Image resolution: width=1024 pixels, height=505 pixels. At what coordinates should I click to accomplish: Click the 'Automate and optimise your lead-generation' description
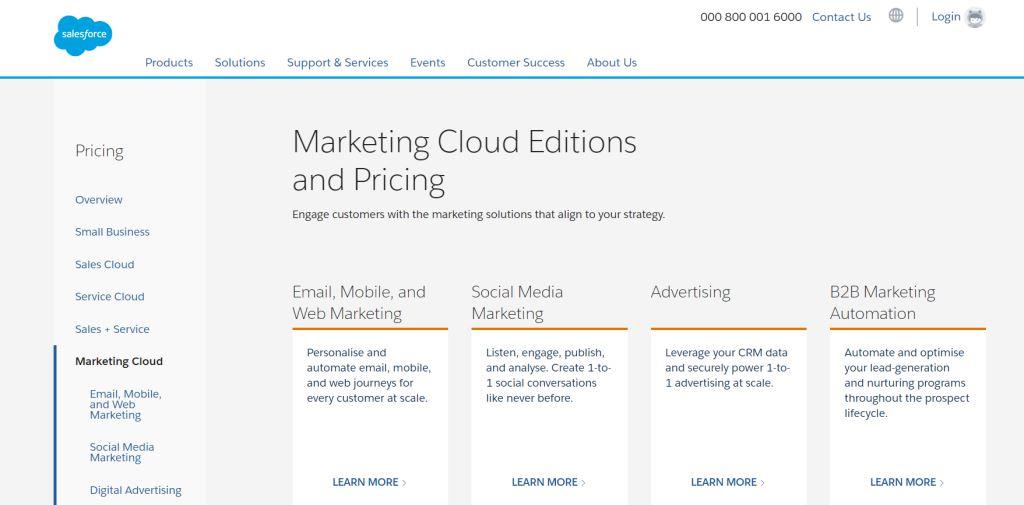tap(907, 383)
